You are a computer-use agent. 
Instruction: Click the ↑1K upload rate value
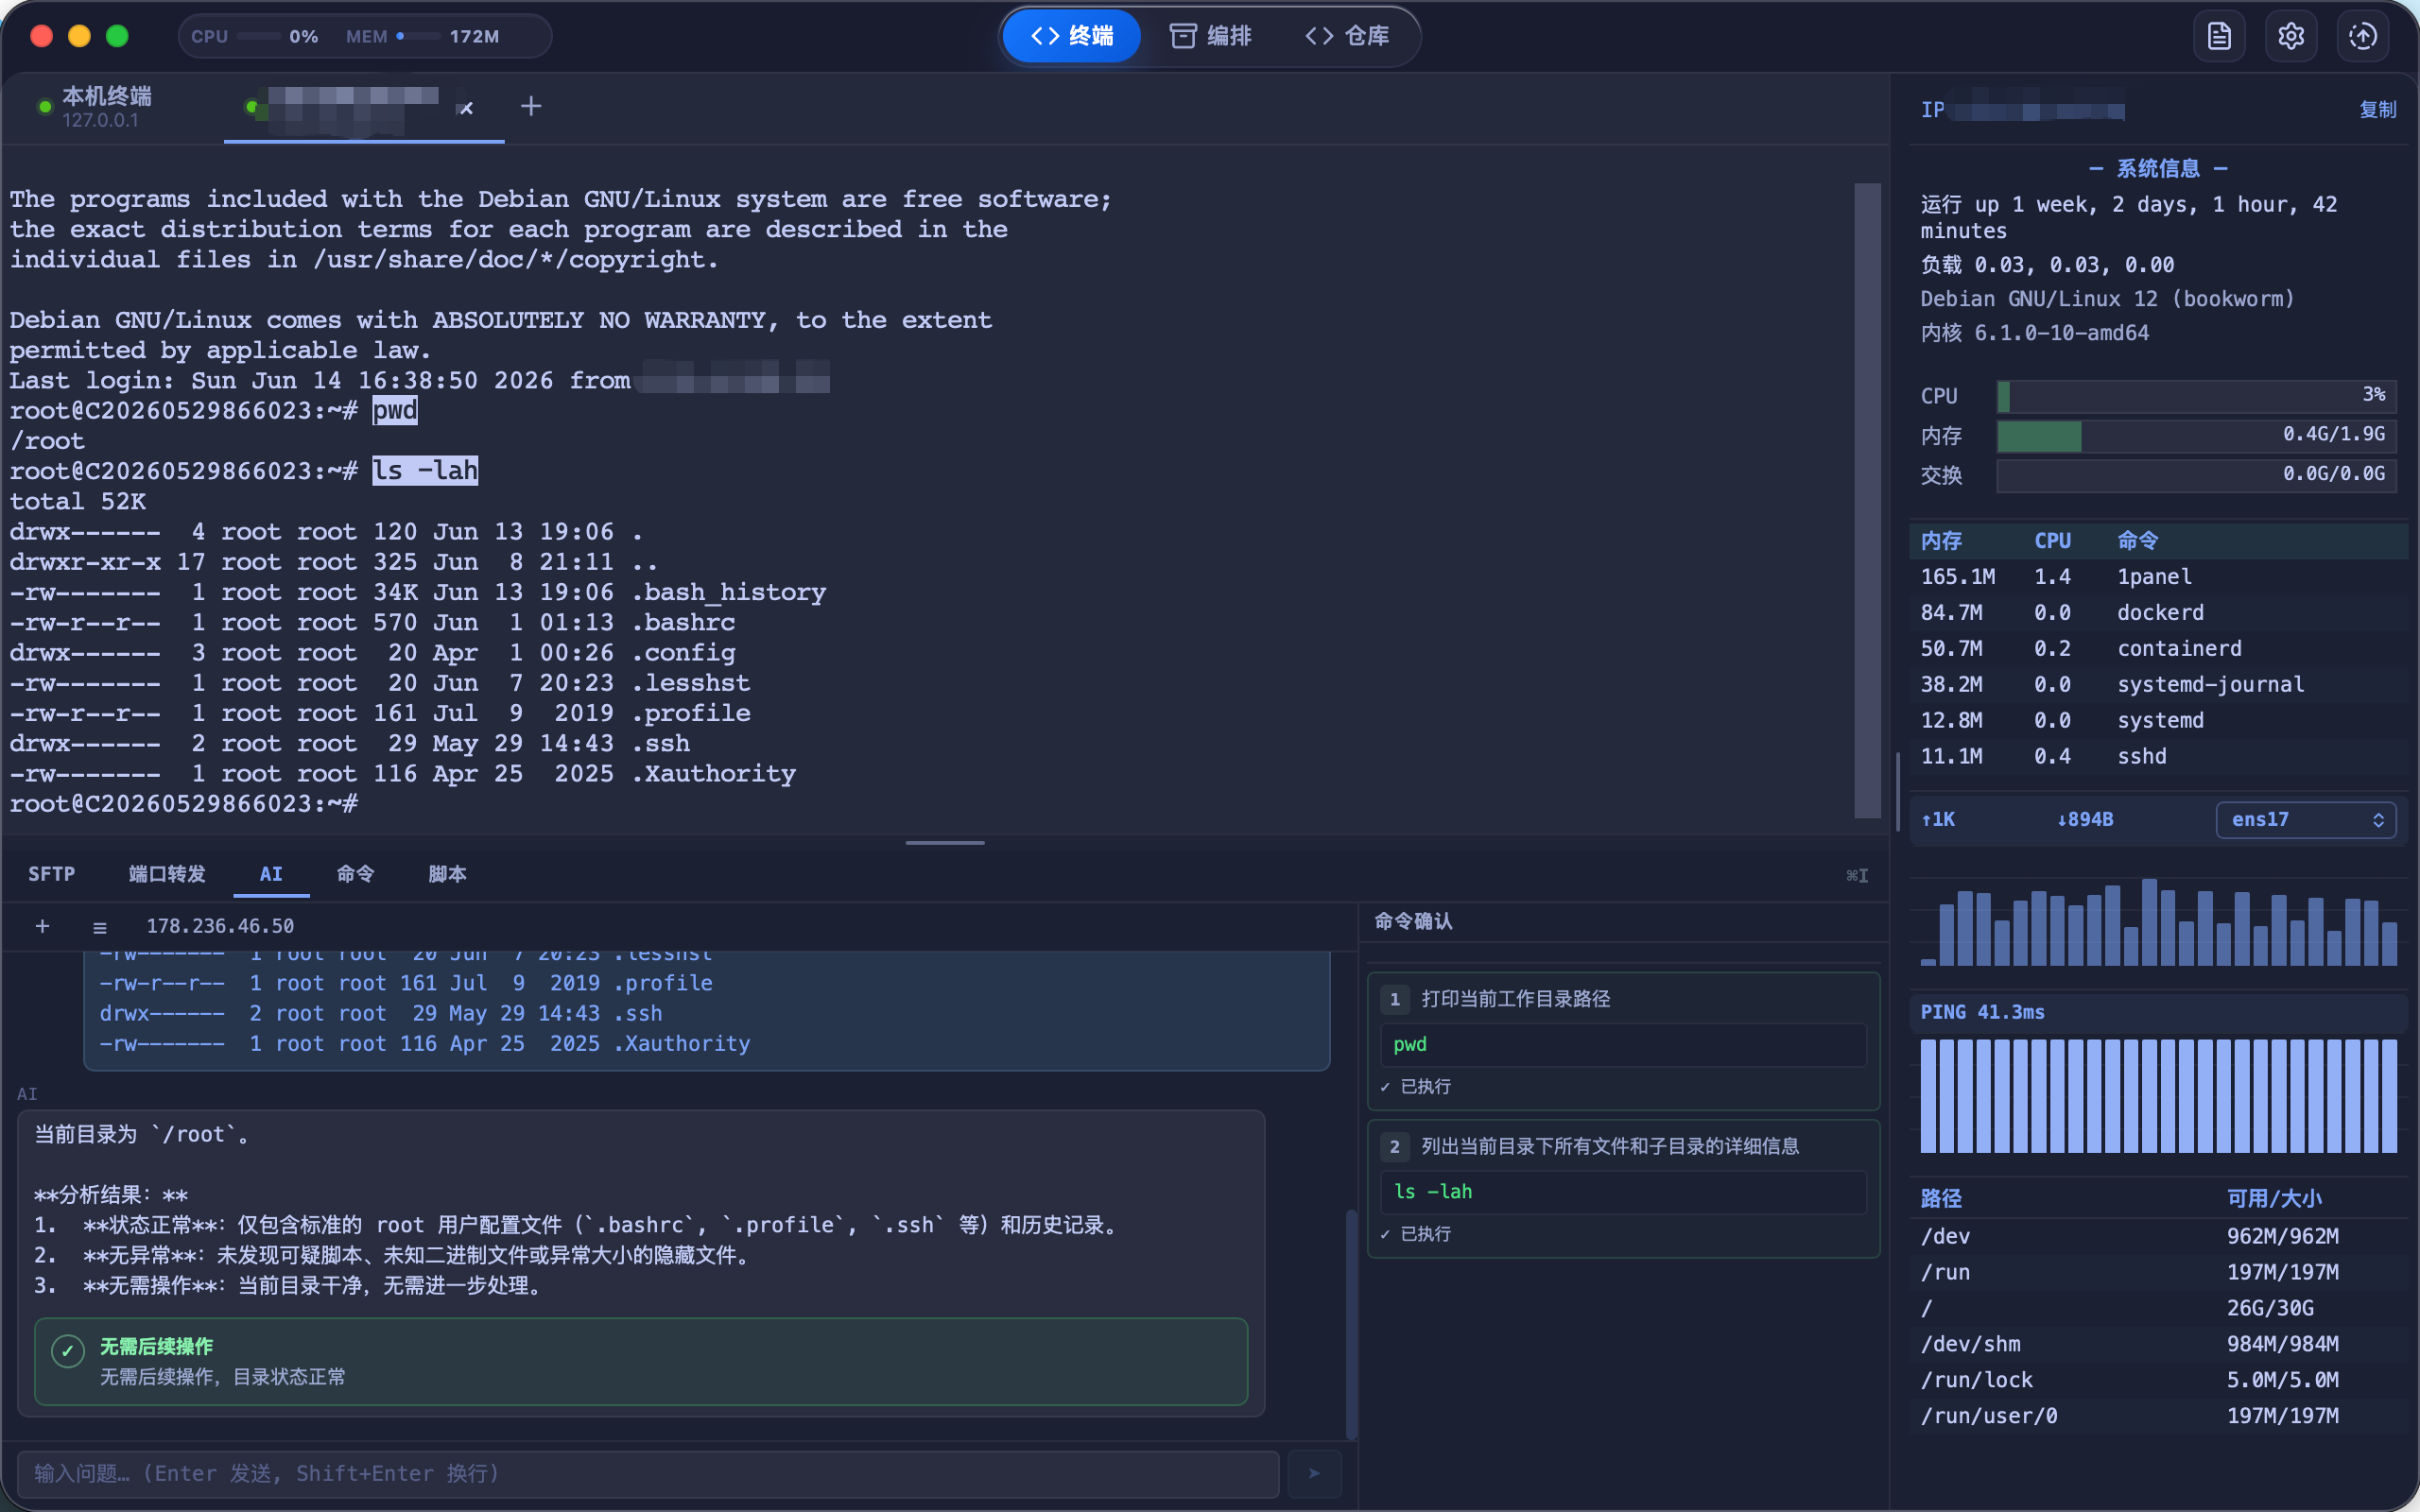pos(1938,820)
